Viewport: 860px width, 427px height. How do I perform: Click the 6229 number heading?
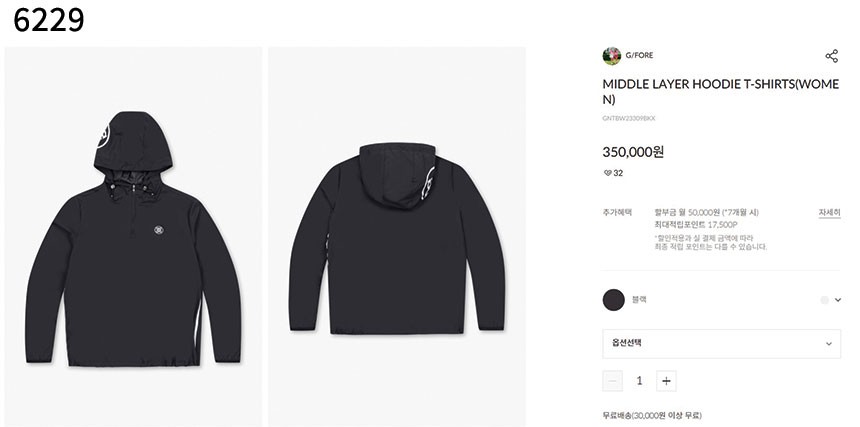[50, 20]
